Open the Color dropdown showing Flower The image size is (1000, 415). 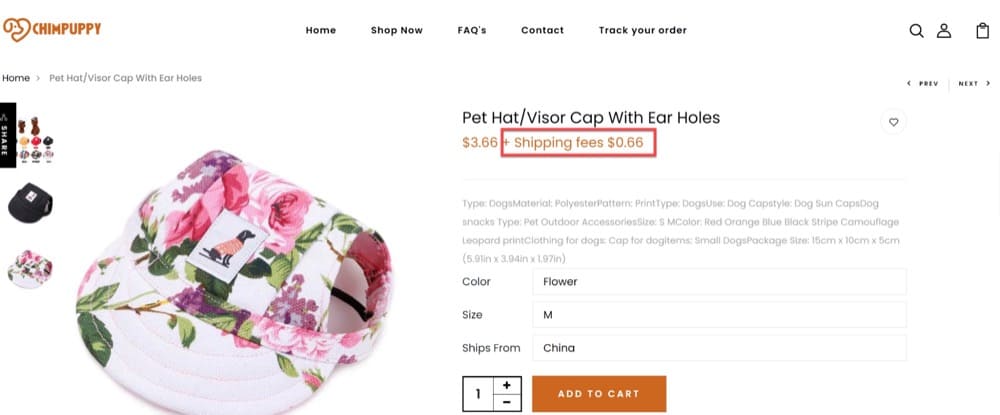pyautogui.click(x=718, y=282)
